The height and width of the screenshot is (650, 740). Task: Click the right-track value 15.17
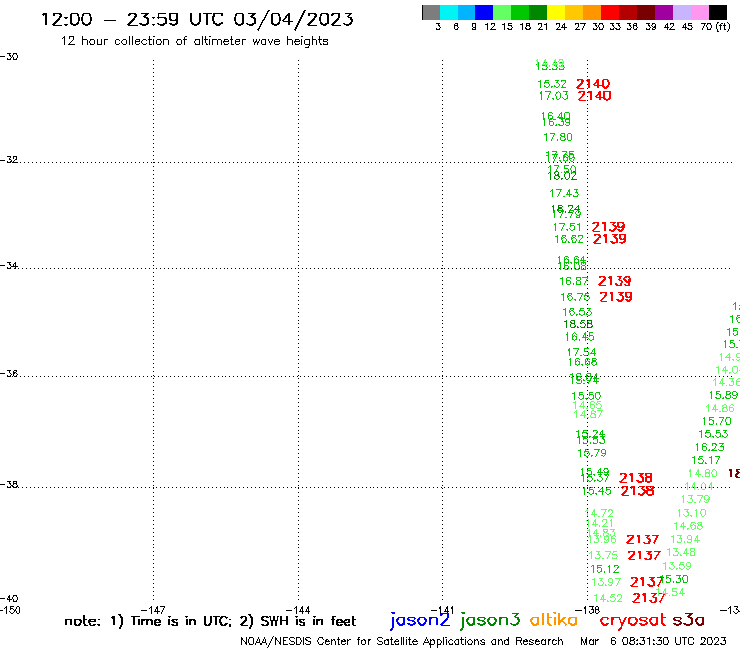(706, 460)
